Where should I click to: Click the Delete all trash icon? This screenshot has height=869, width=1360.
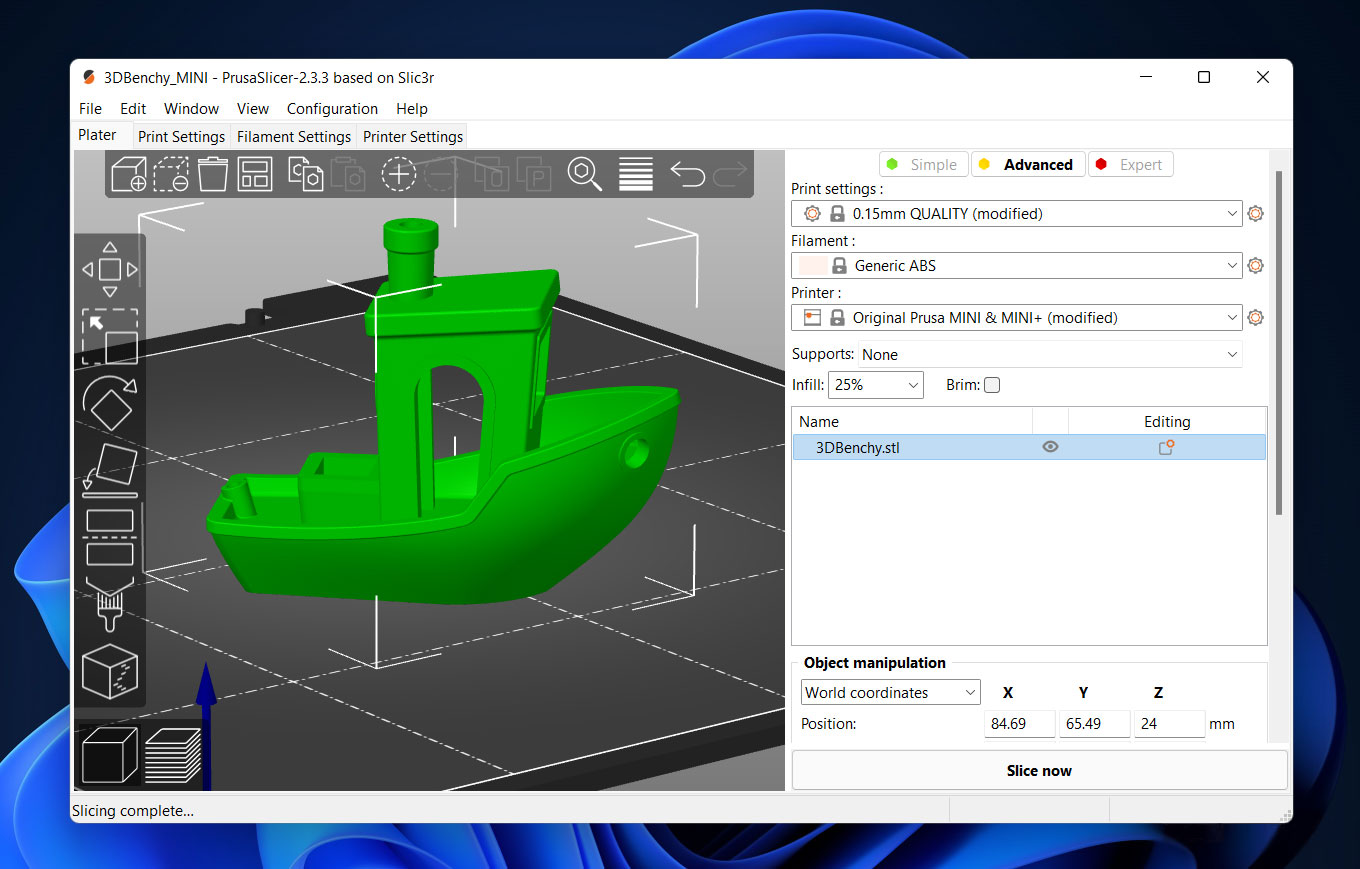[213, 174]
